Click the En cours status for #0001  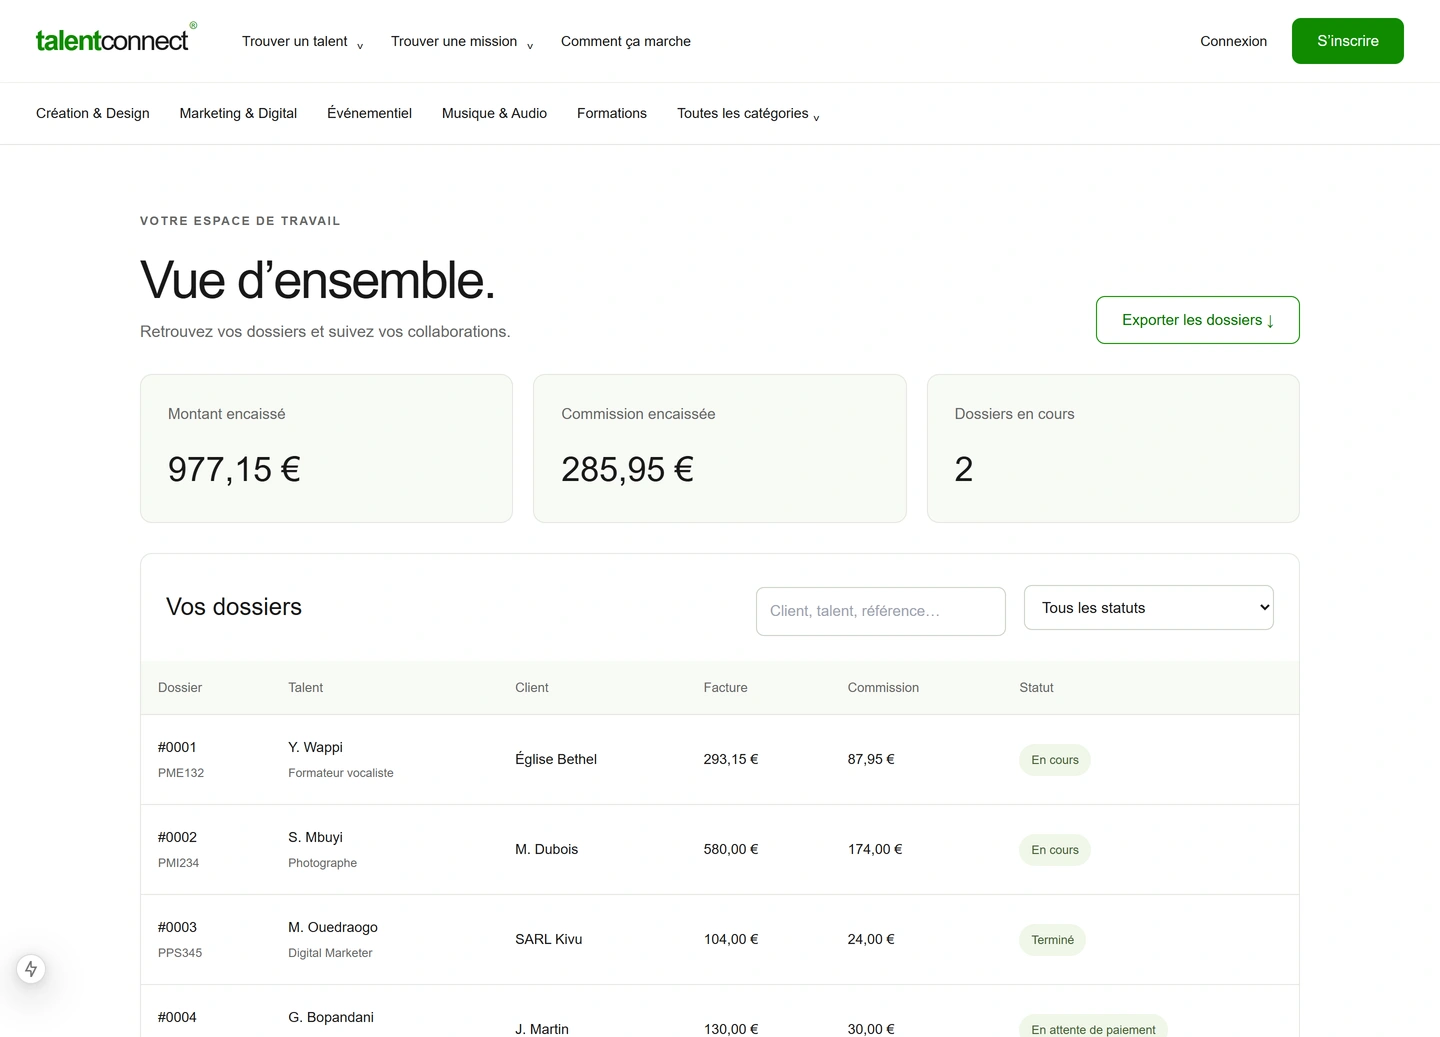pyautogui.click(x=1055, y=760)
